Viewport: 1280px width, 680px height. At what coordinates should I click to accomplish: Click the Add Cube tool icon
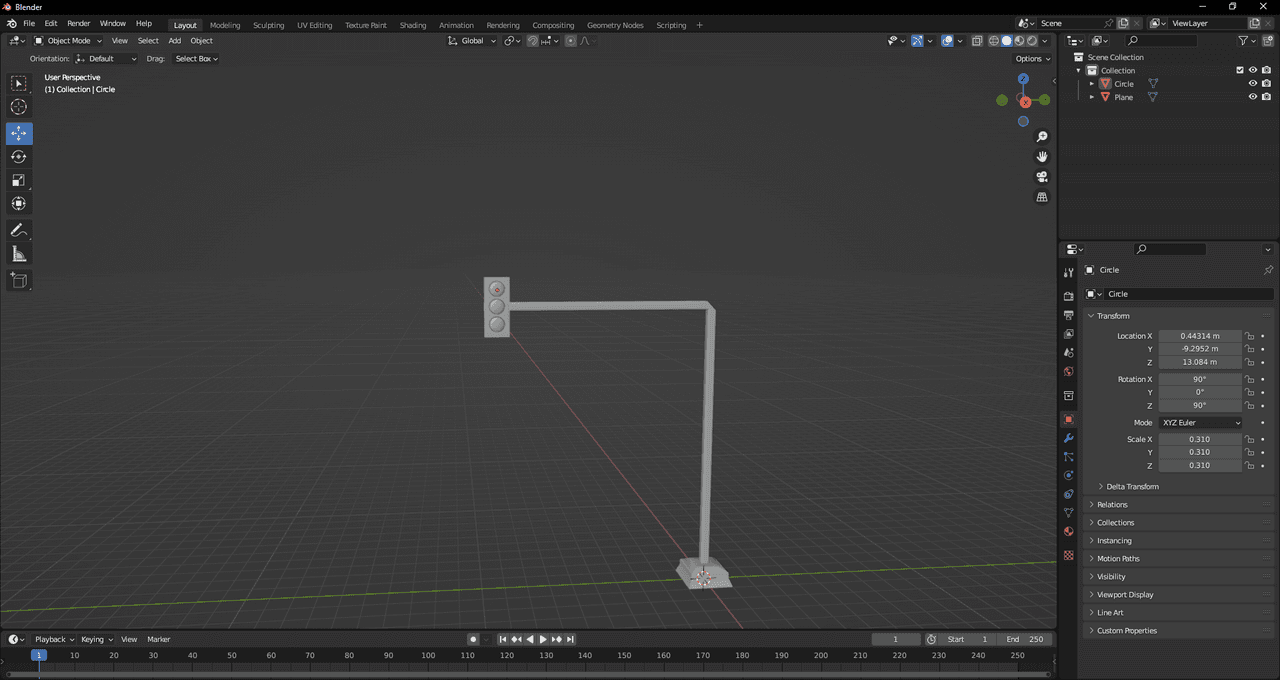point(19,281)
